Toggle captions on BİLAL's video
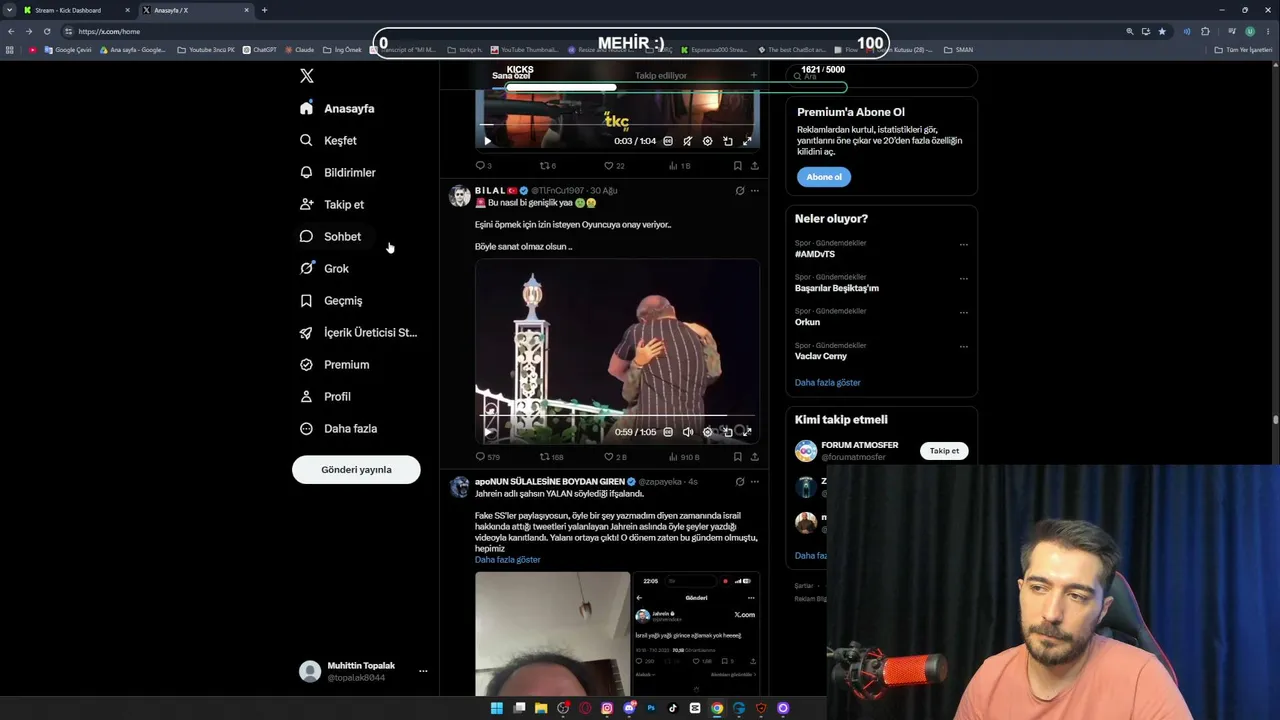This screenshot has width=1280, height=720. tap(668, 432)
